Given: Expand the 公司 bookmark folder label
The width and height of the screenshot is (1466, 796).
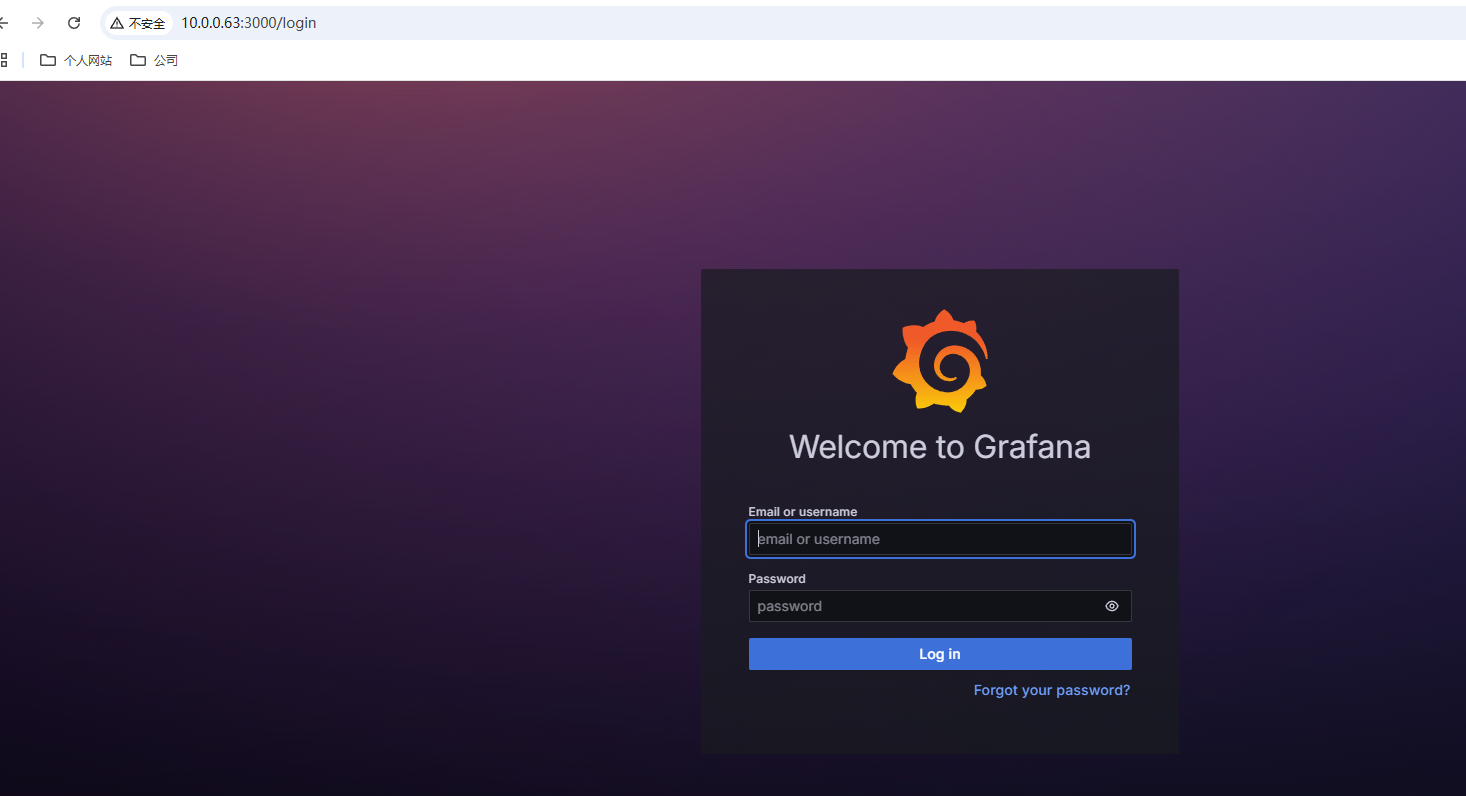Looking at the screenshot, I should coord(166,61).
